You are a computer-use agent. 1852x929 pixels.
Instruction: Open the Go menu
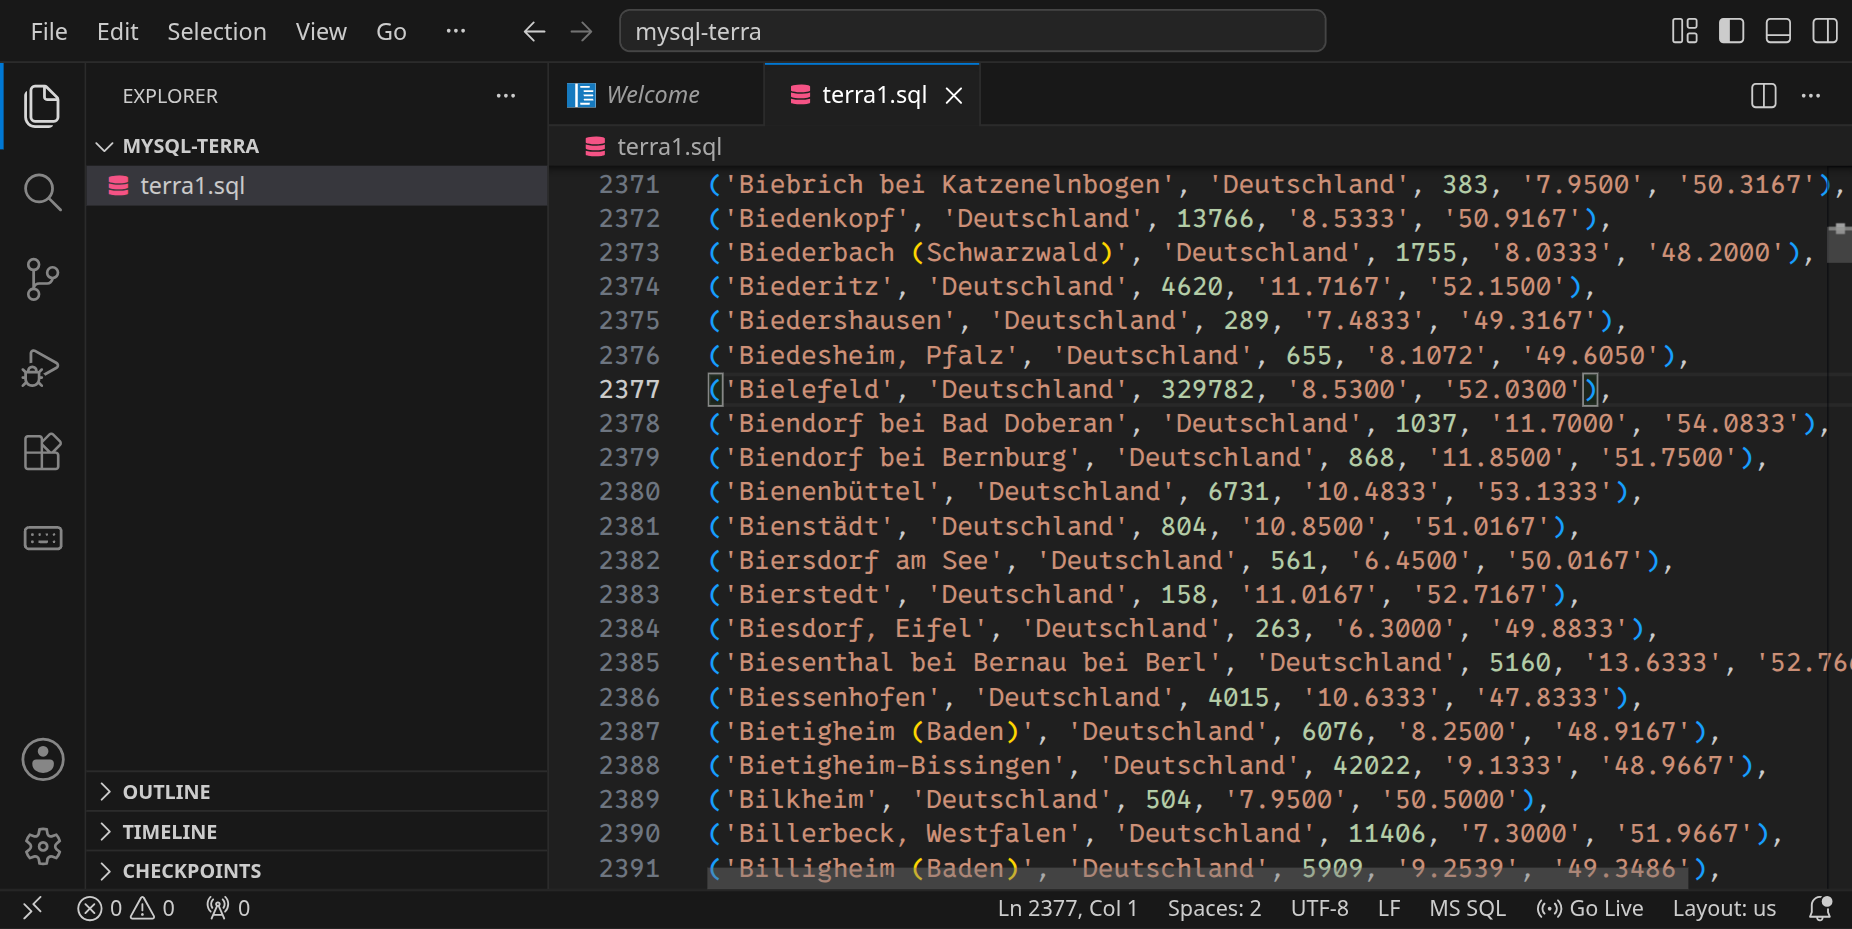pyautogui.click(x=391, y=32)
